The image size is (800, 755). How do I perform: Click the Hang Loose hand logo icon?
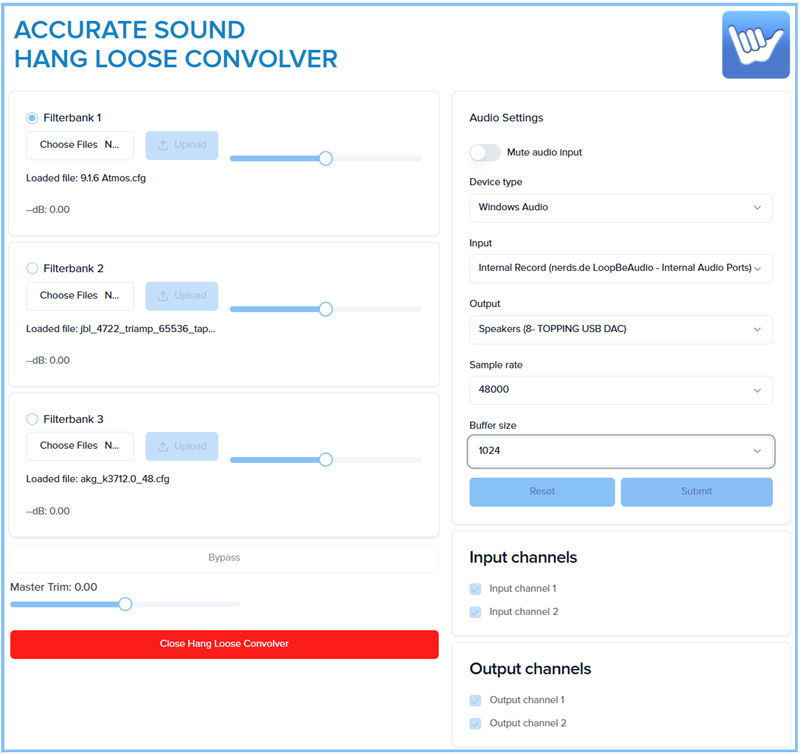click(755, 45)
